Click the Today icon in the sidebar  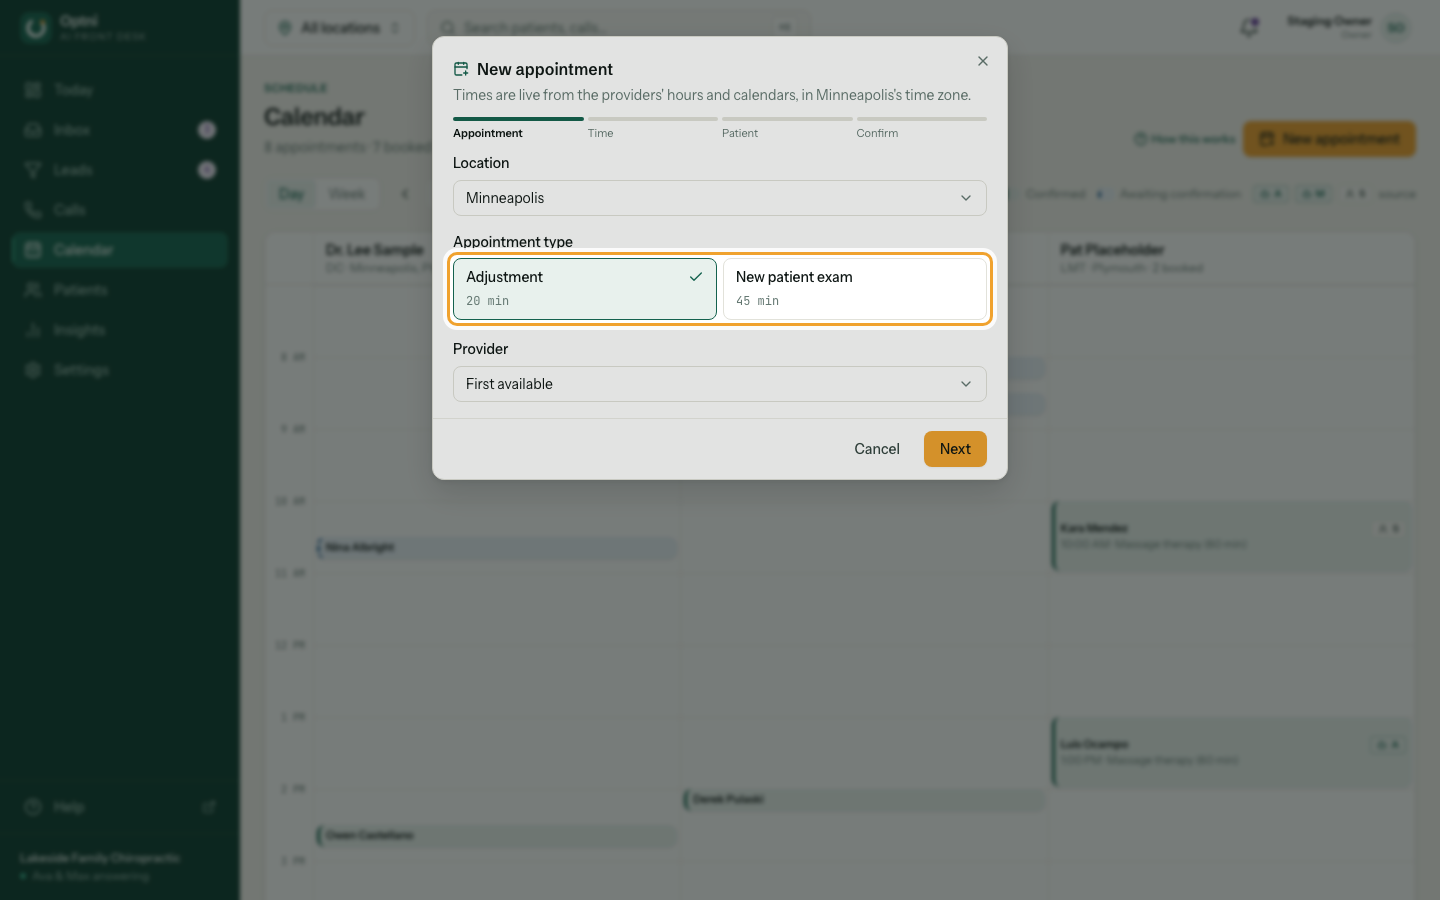pos(33,90)
